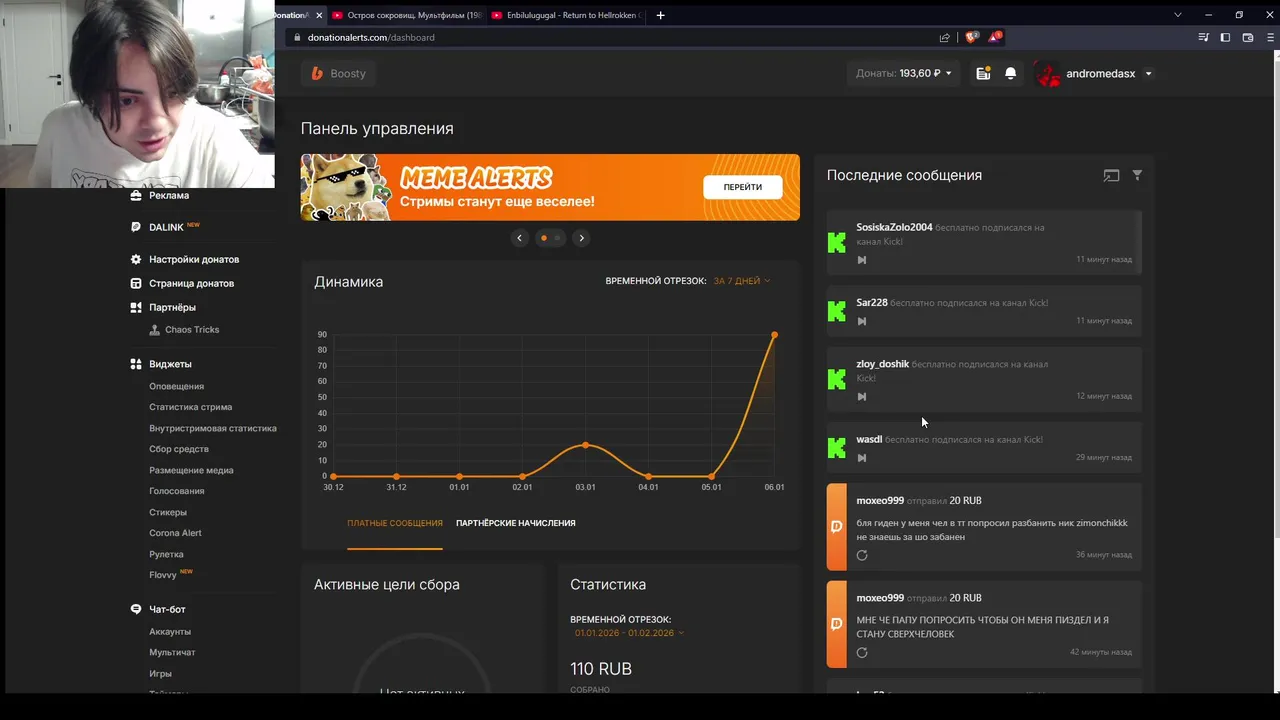Open the messages widget popout icon

click(1111, 175)
